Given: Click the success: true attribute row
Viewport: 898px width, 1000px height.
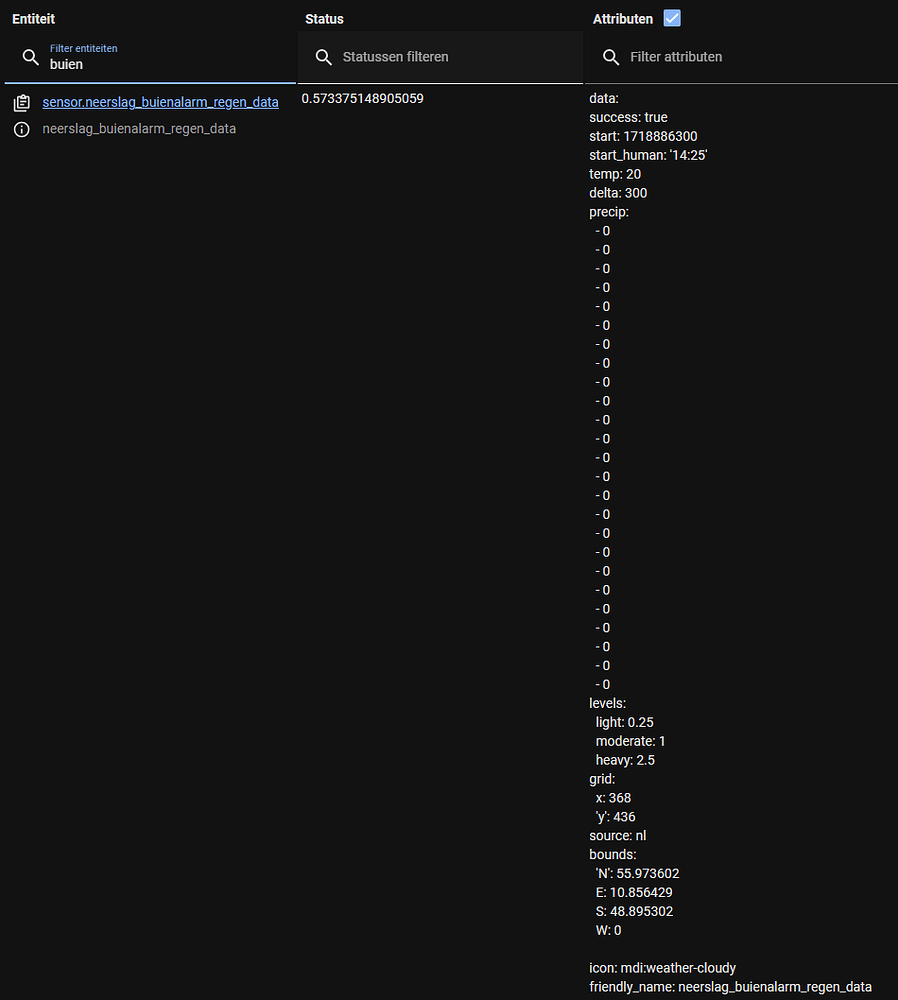Looking at the screenshot, I should click(630, 117).
